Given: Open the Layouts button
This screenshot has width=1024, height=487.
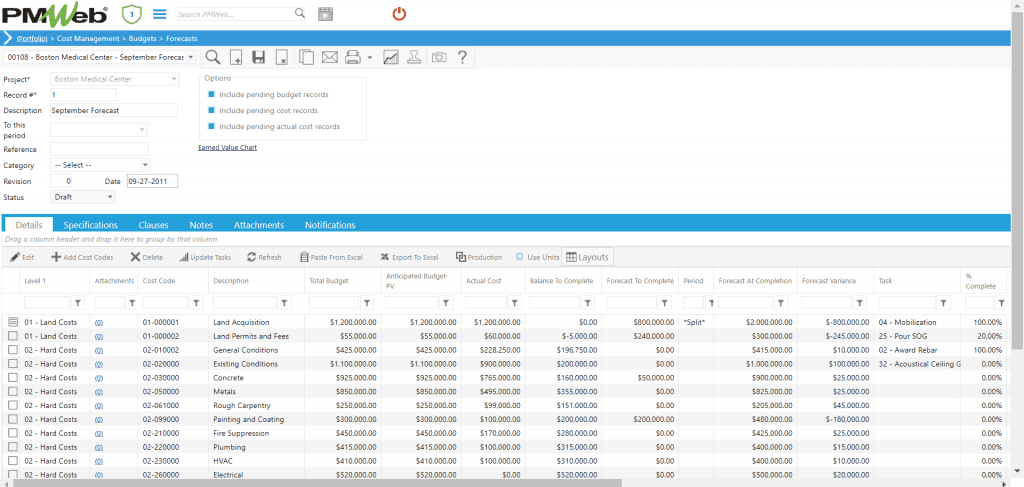Looking at the screenshot, I should (x=588, y=257).
